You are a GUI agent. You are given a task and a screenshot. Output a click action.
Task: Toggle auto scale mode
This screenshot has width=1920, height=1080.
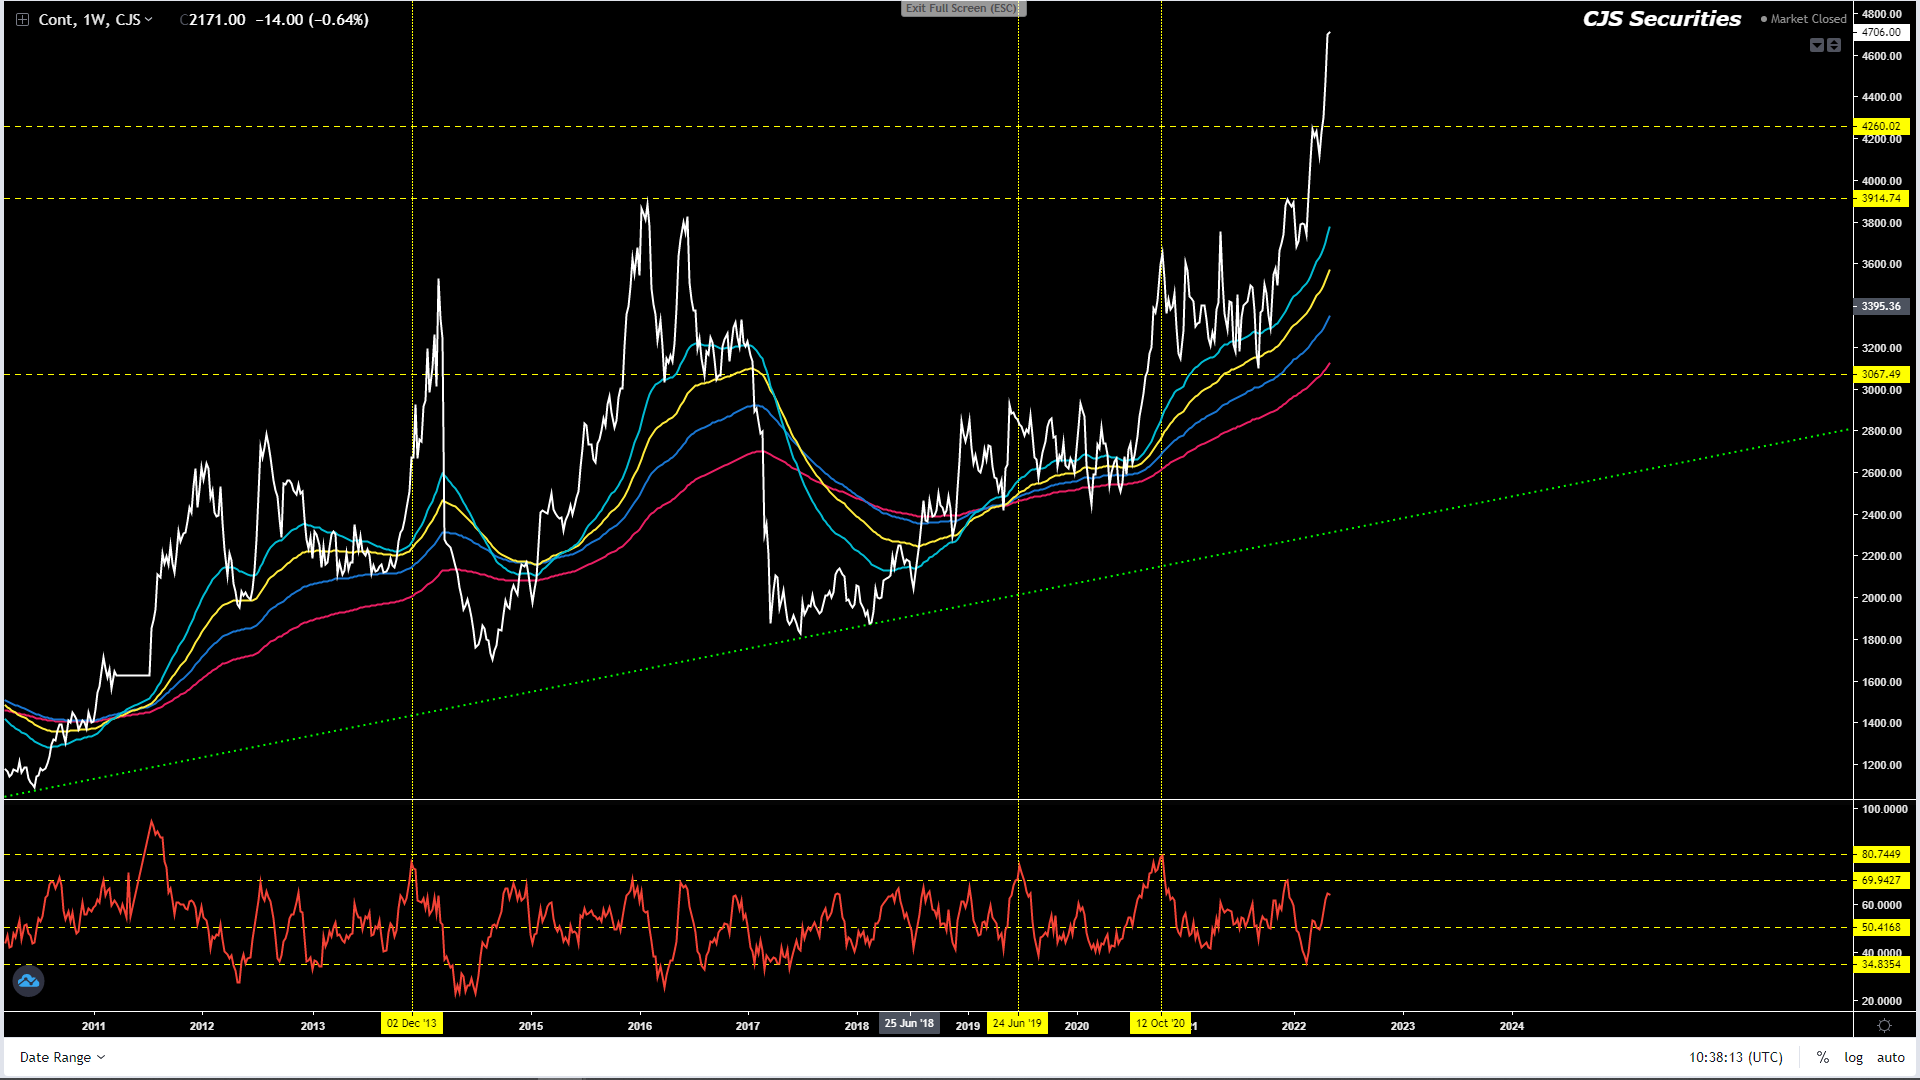[1890, 1057]
